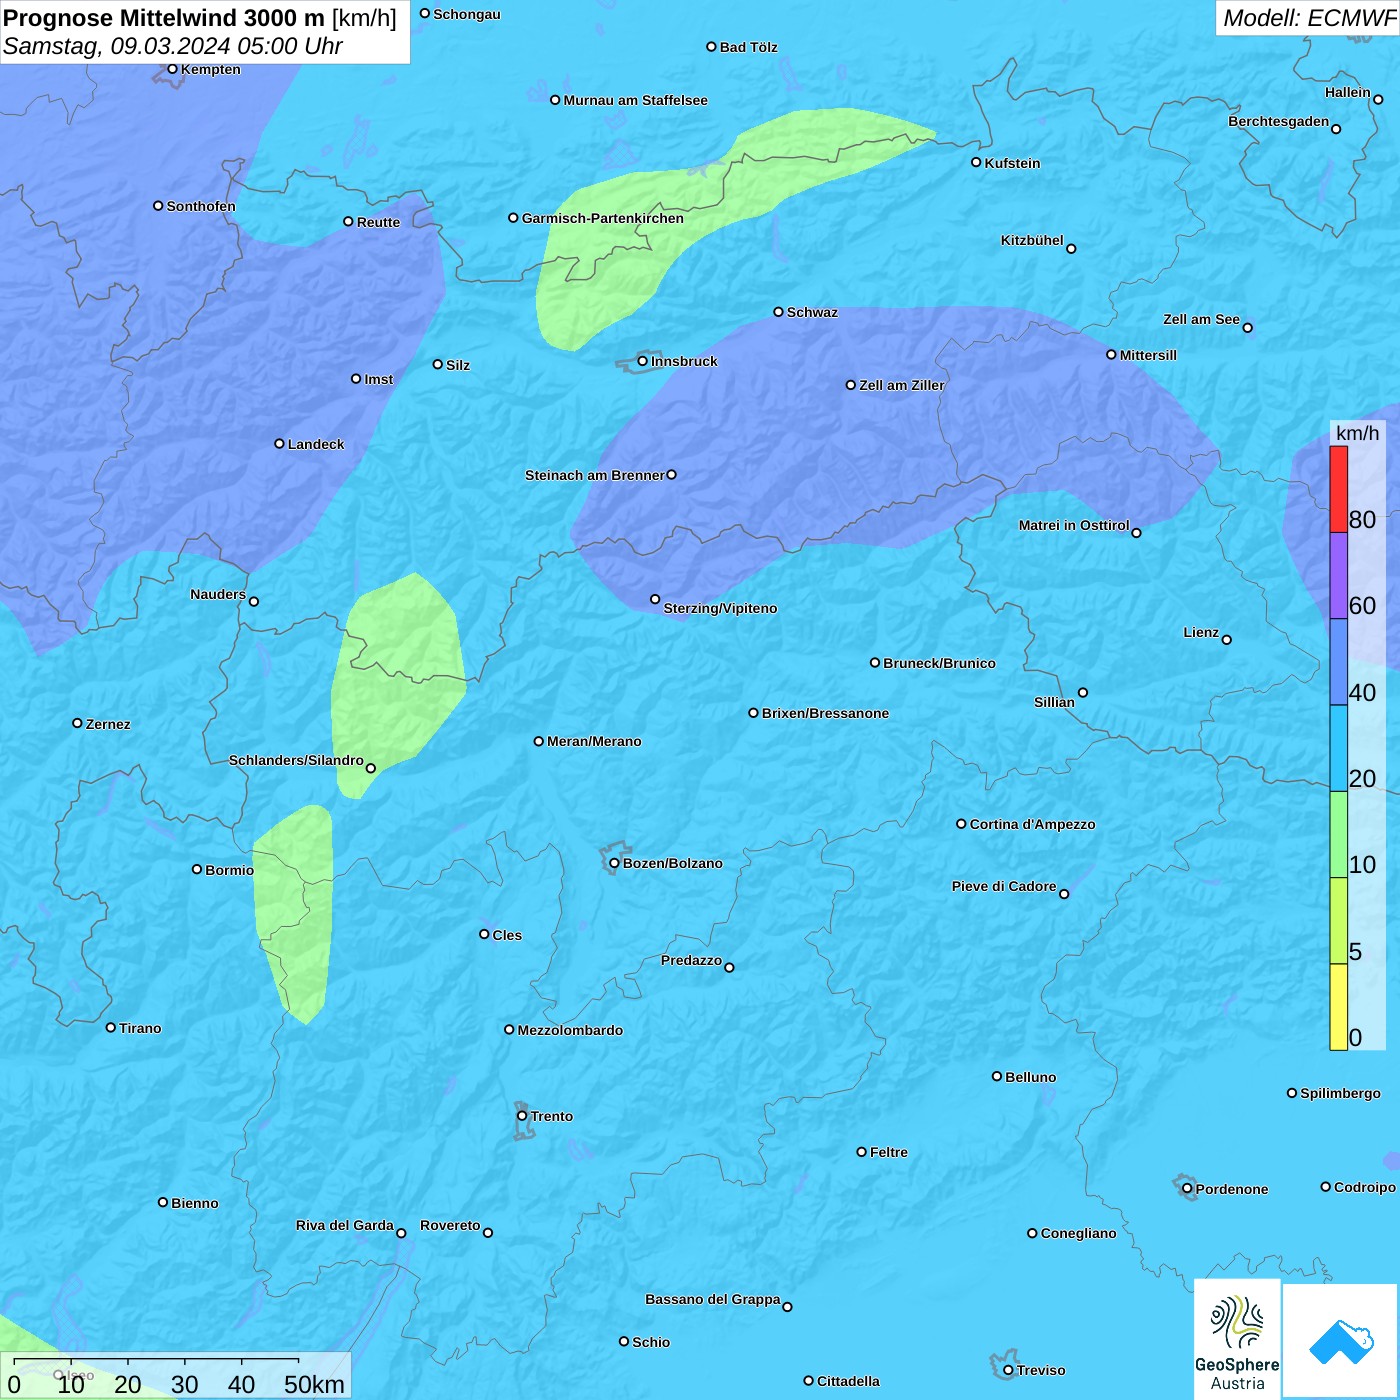Click the purple 60-80 km/h legend swatch

[1338, 576]
